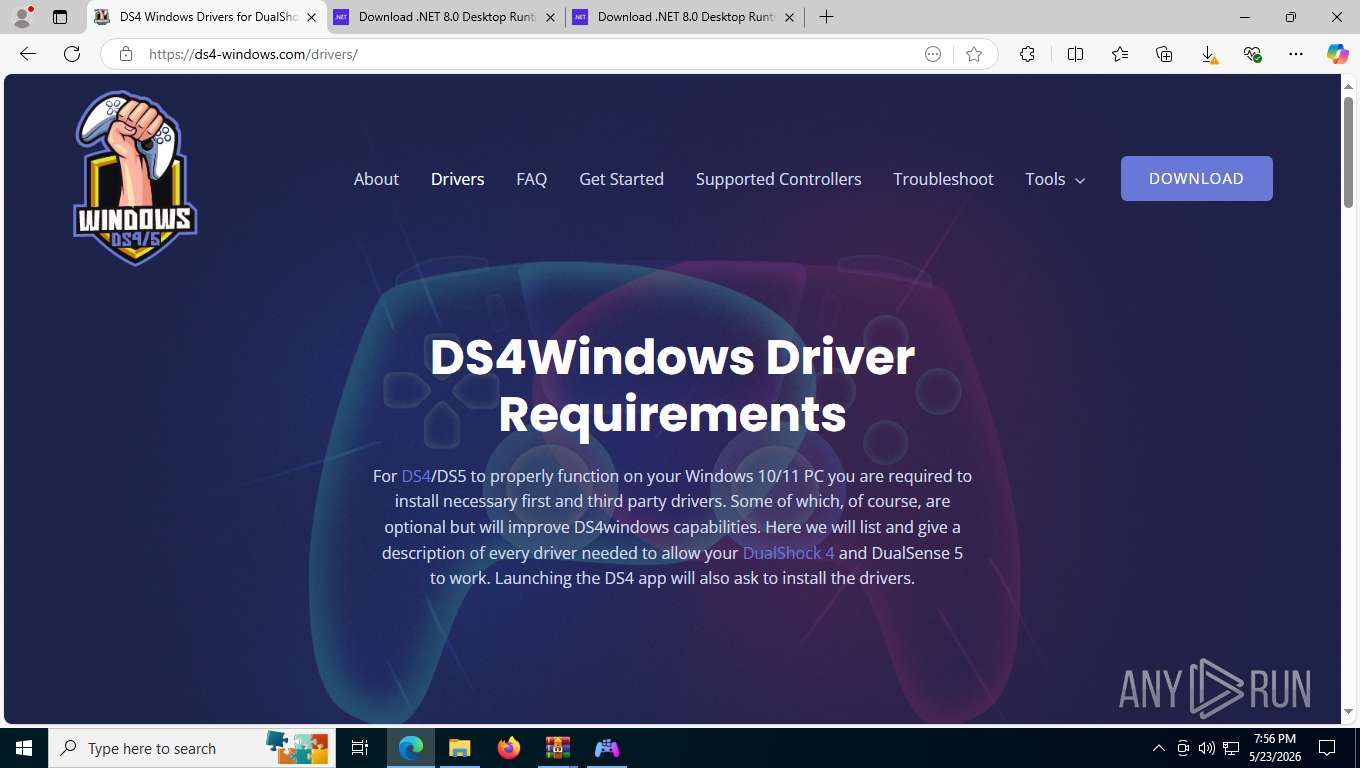Open Microsoft Edge in taskbar
This screenshot has width=1360, height=768.
[411, 748]
